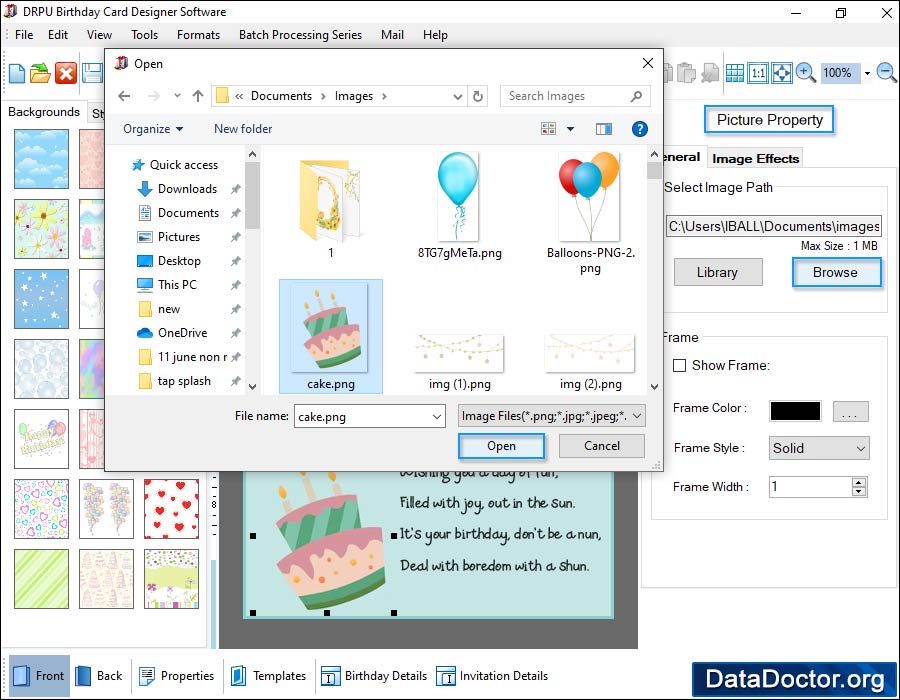
Task: Click the Browse button
Action: [836, 272]
